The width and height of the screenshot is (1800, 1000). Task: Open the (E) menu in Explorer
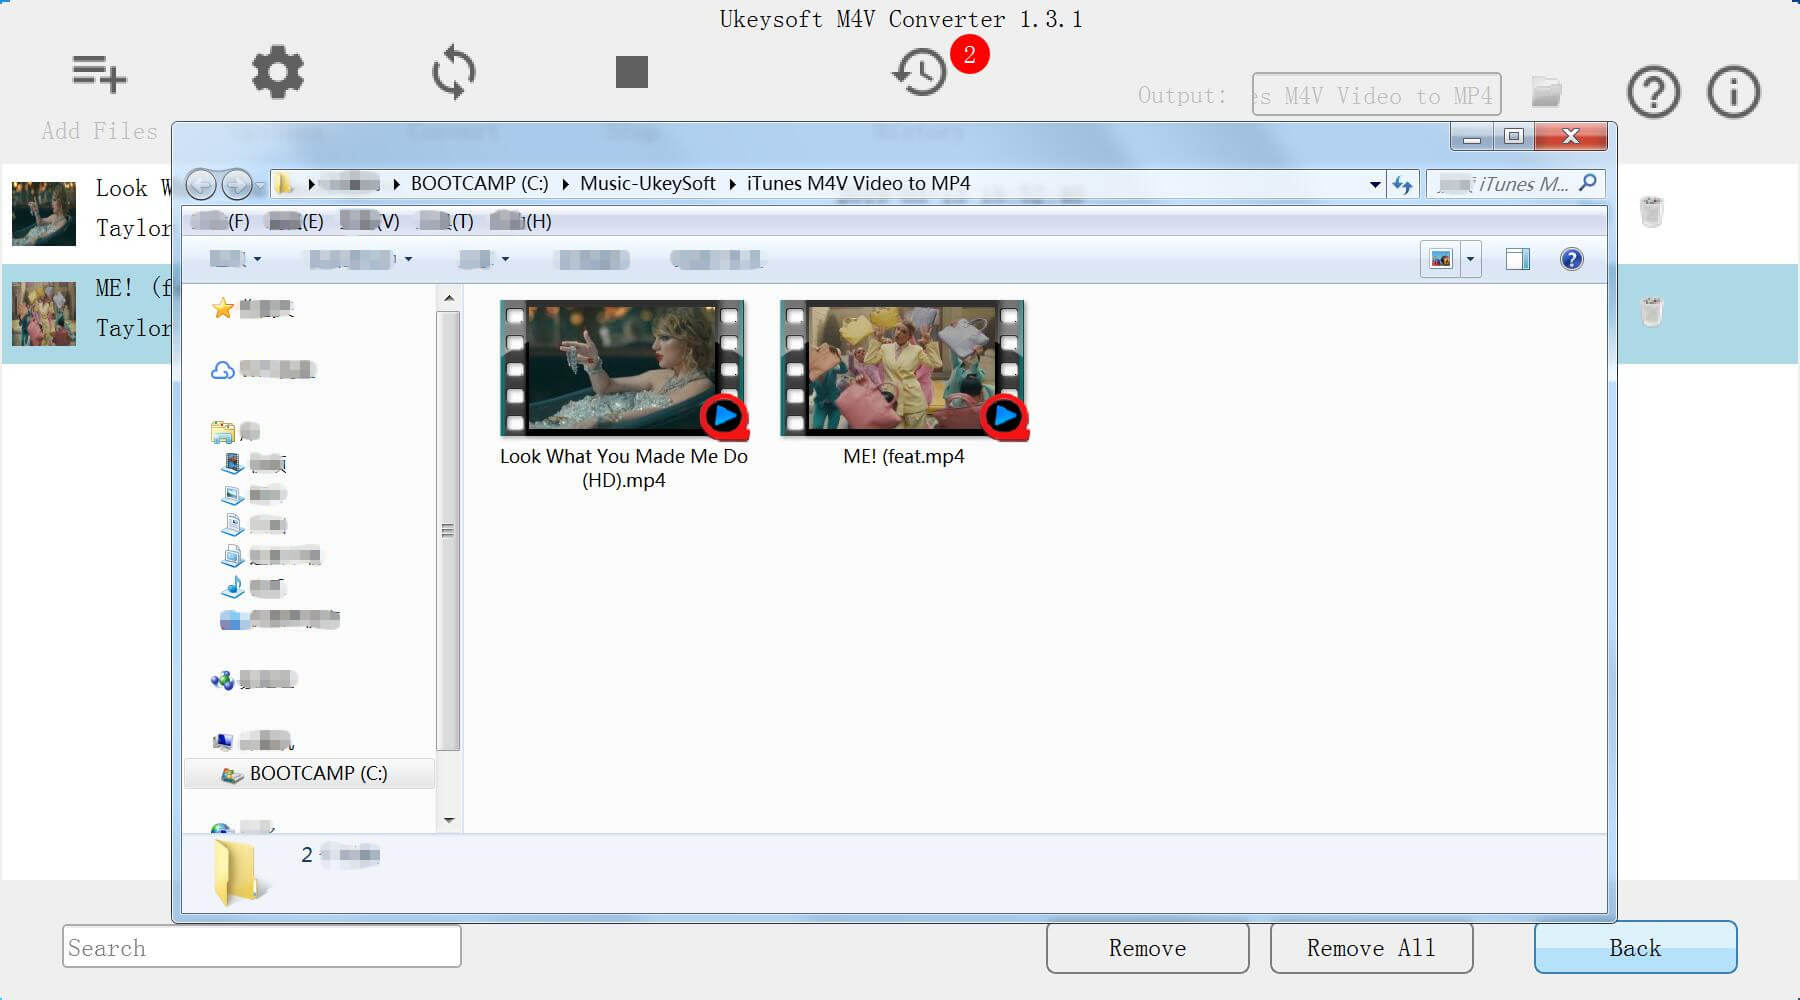(296, 221)
